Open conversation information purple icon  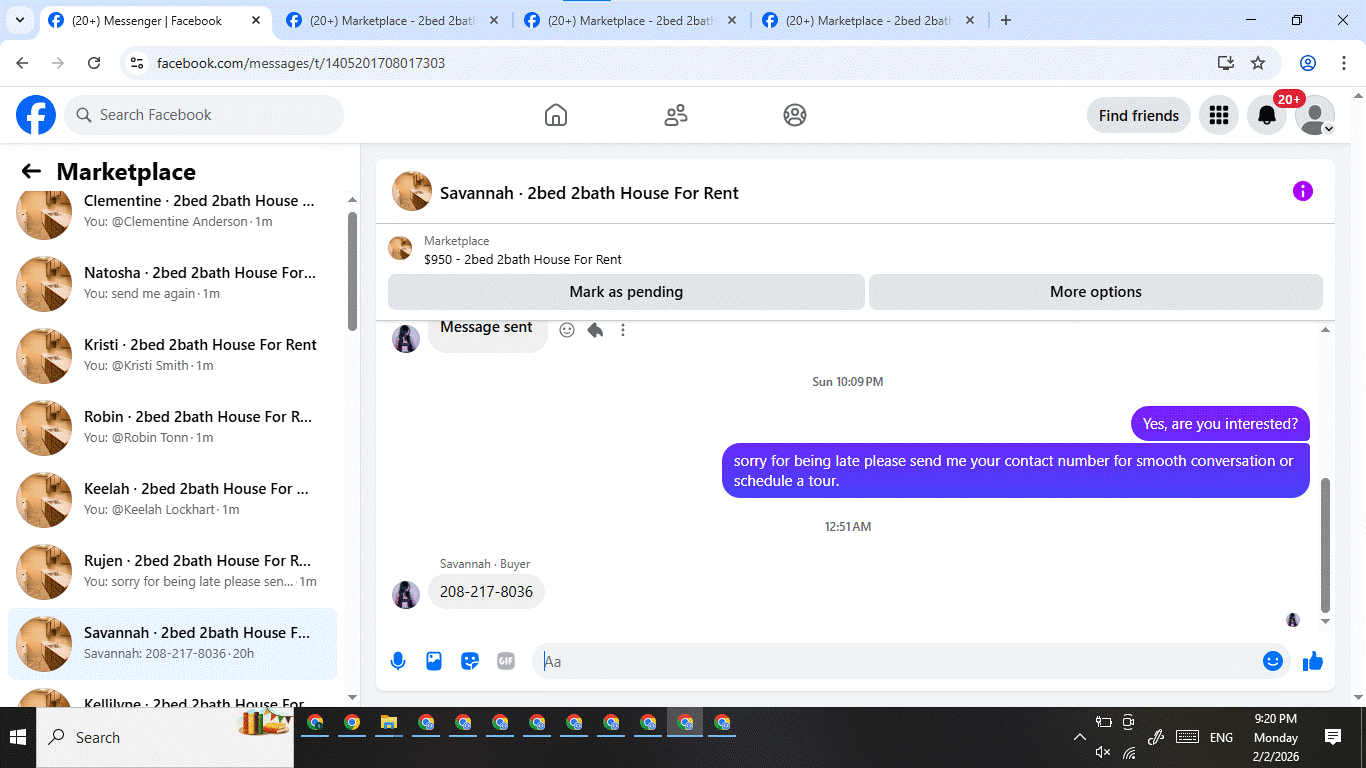click(x=1302, y=191)
